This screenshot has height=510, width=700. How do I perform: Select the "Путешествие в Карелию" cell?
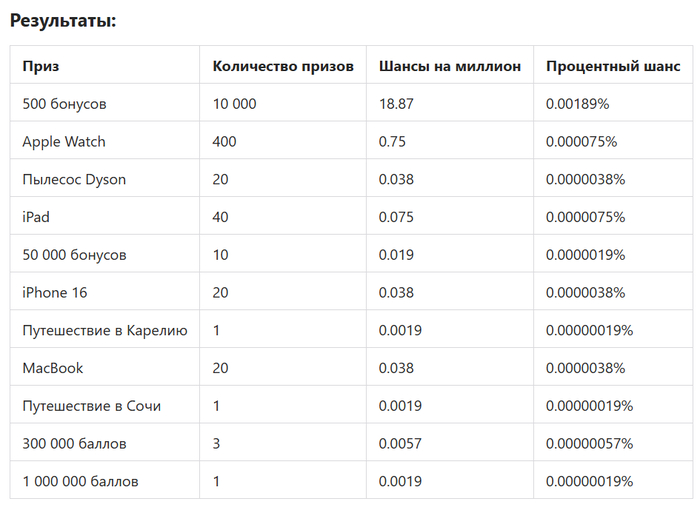[105, 330]
